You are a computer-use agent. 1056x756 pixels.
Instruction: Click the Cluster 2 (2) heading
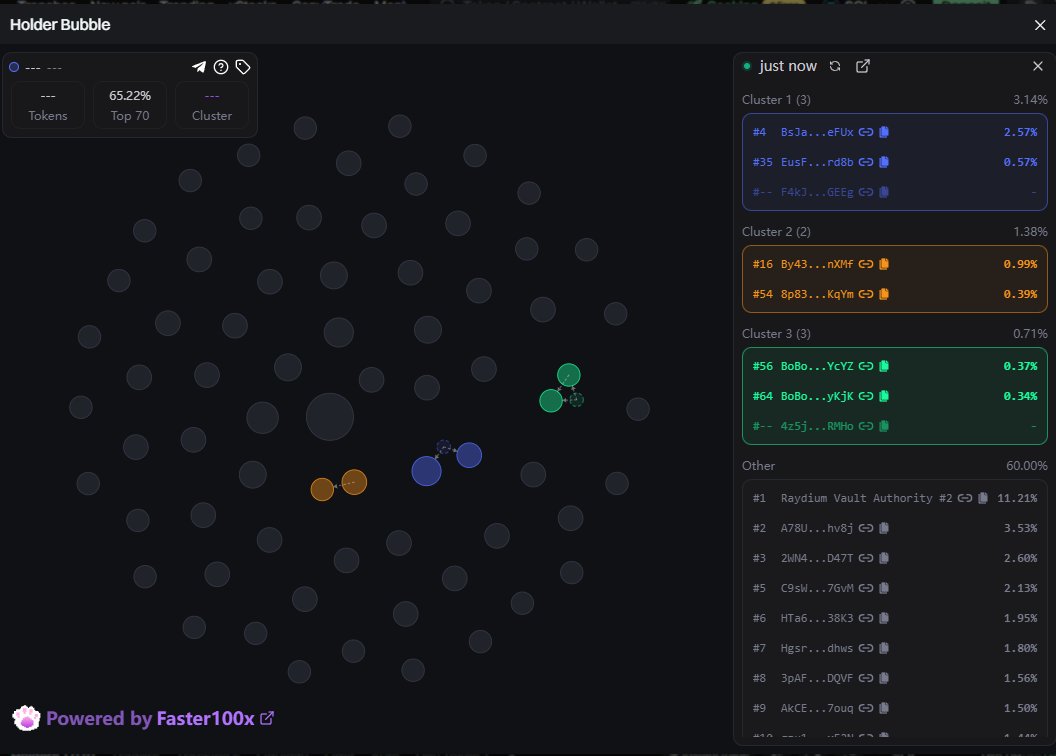click(776, 232)
